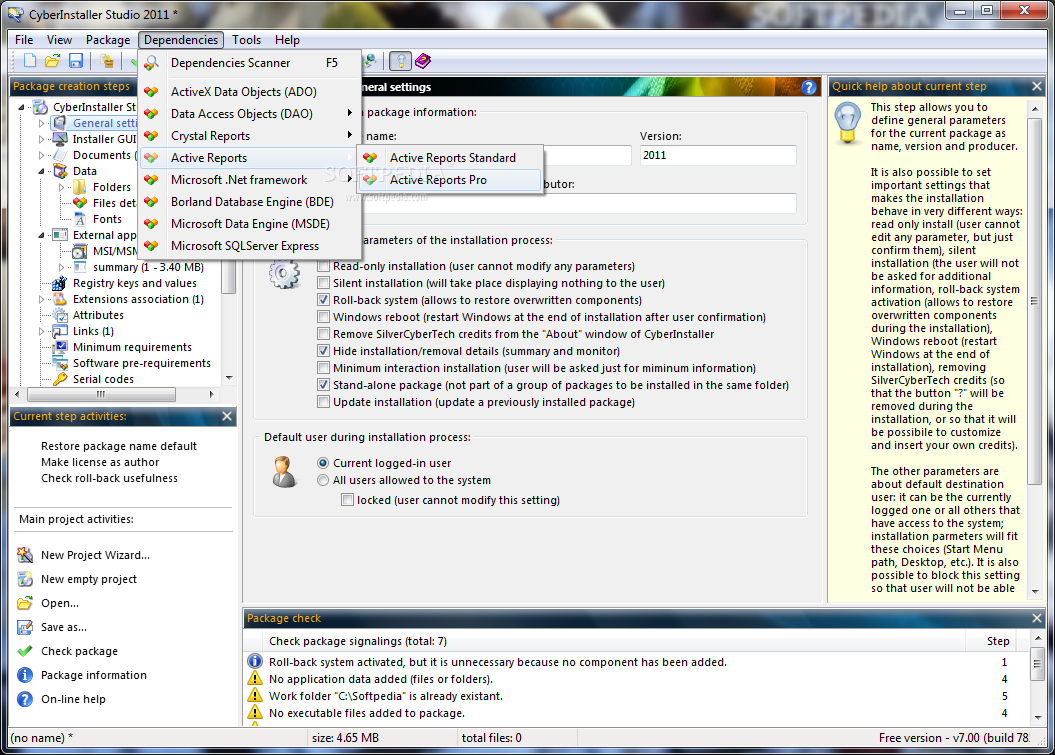Click the Save as disk icon in activities
The height and width of the screenshot is (755, 1055).
tap(25, 627)
